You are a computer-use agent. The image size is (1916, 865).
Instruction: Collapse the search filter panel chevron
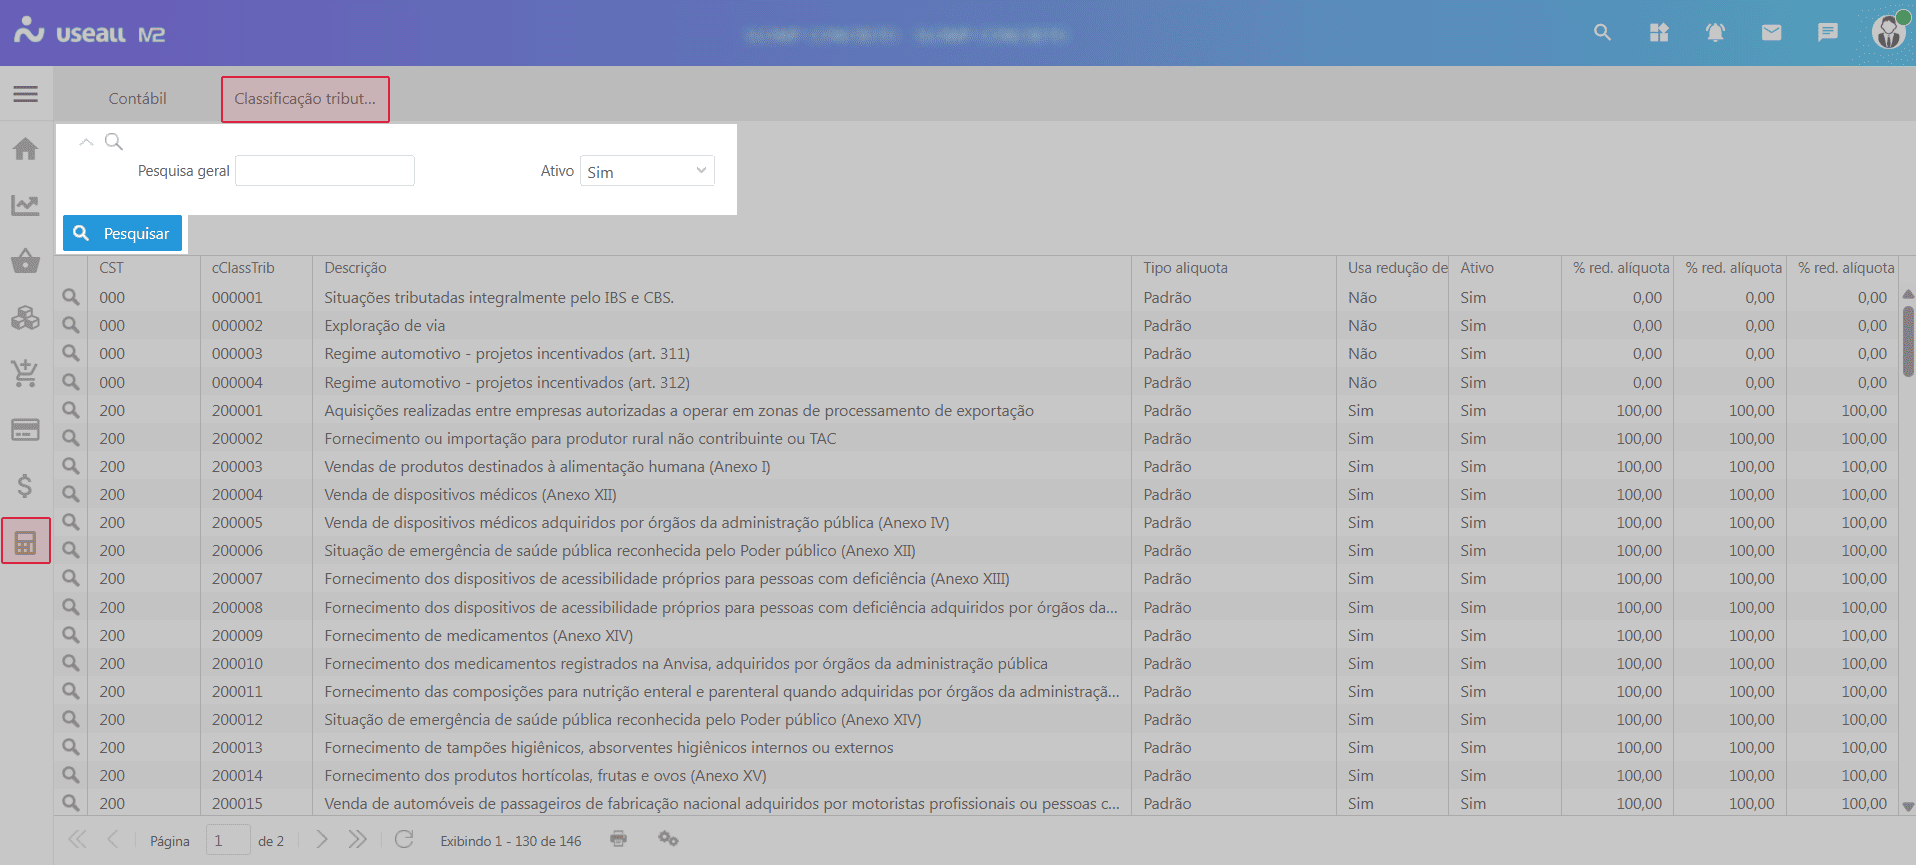(87, 142)
